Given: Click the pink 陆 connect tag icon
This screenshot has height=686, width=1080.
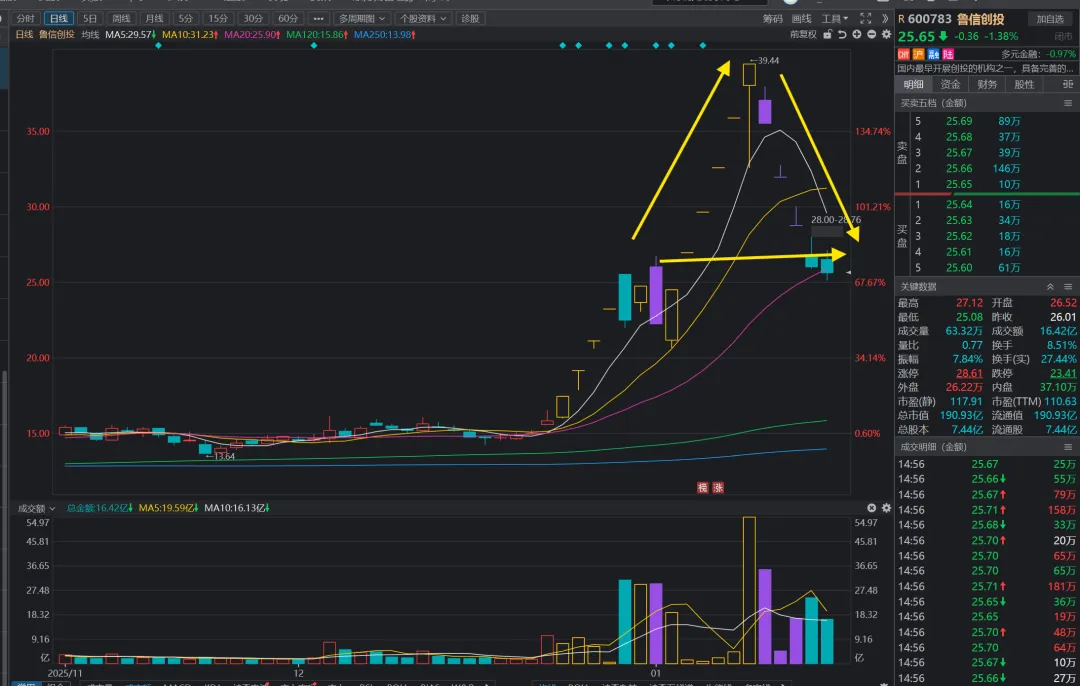Looking at the screenshot, I should click(x=948, y=54).
